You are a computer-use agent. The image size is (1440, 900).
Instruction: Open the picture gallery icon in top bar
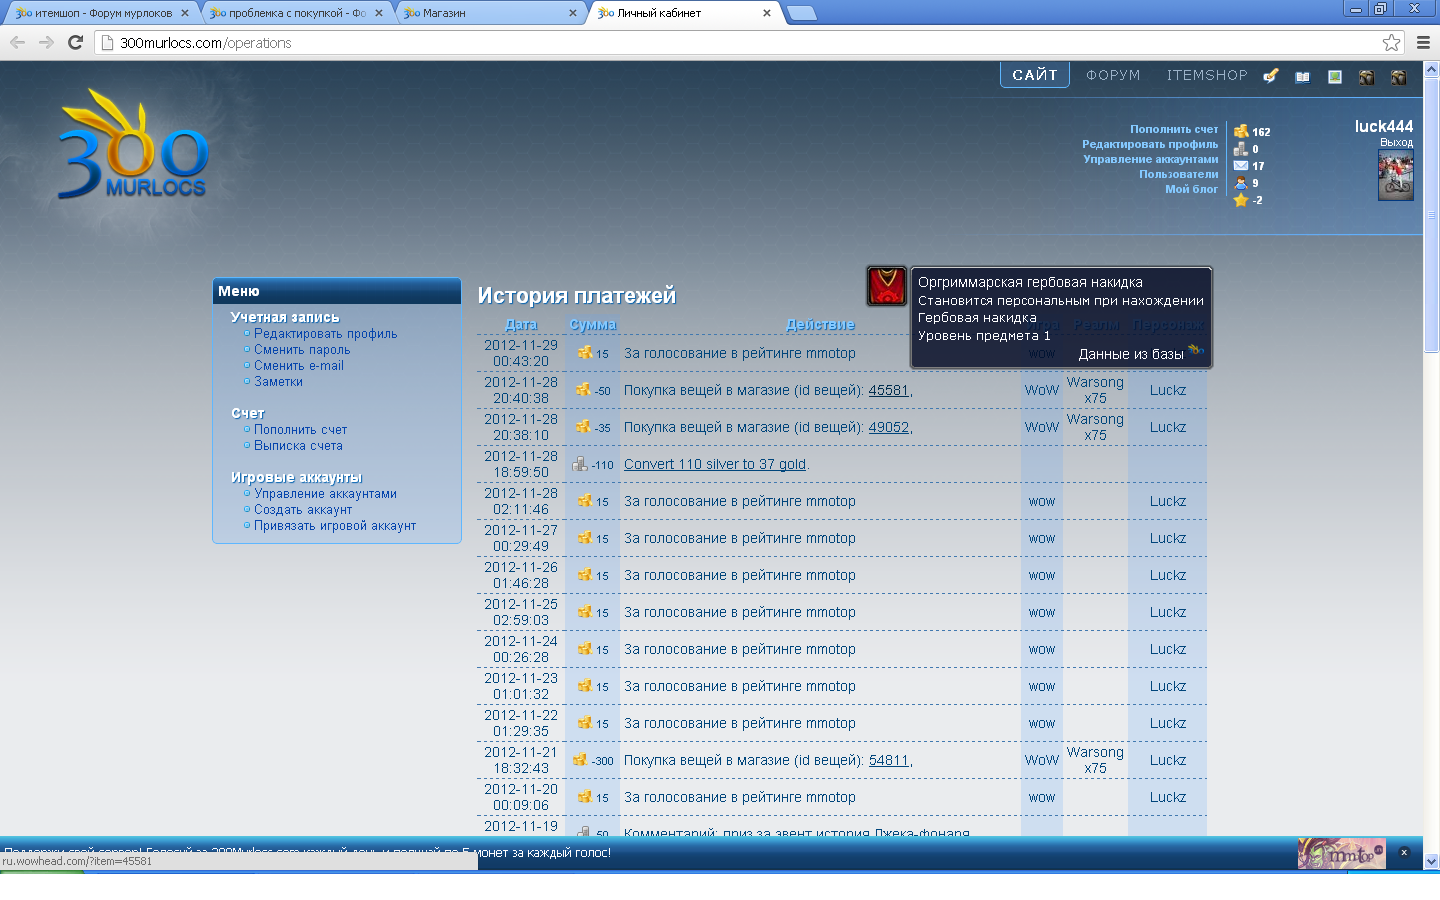coord(1334,77)
